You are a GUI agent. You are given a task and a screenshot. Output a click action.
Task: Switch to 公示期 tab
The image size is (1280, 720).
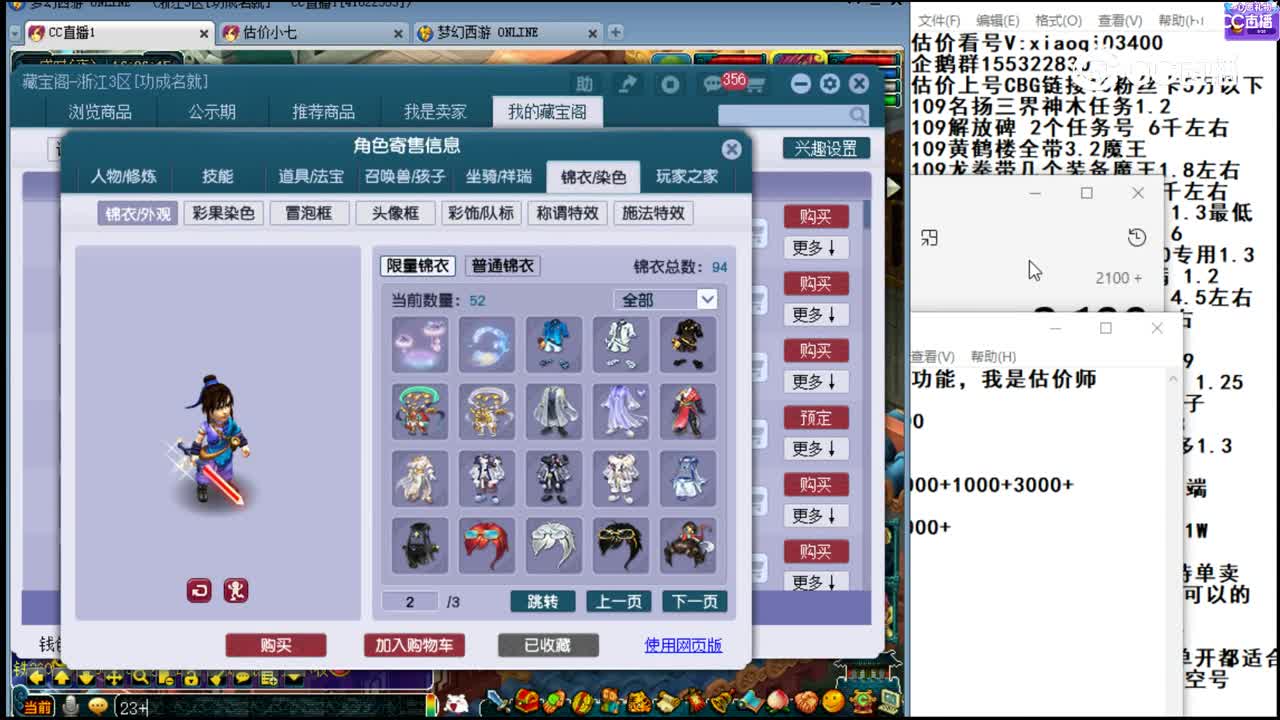[212, 112]
